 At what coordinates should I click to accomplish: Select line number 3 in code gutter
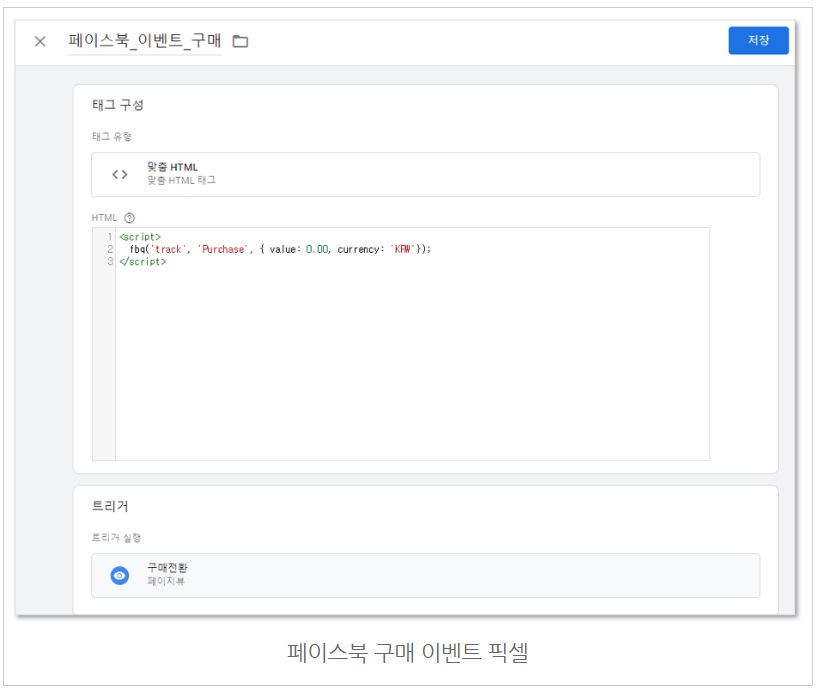pyautogui.click(x=110, y=262)
